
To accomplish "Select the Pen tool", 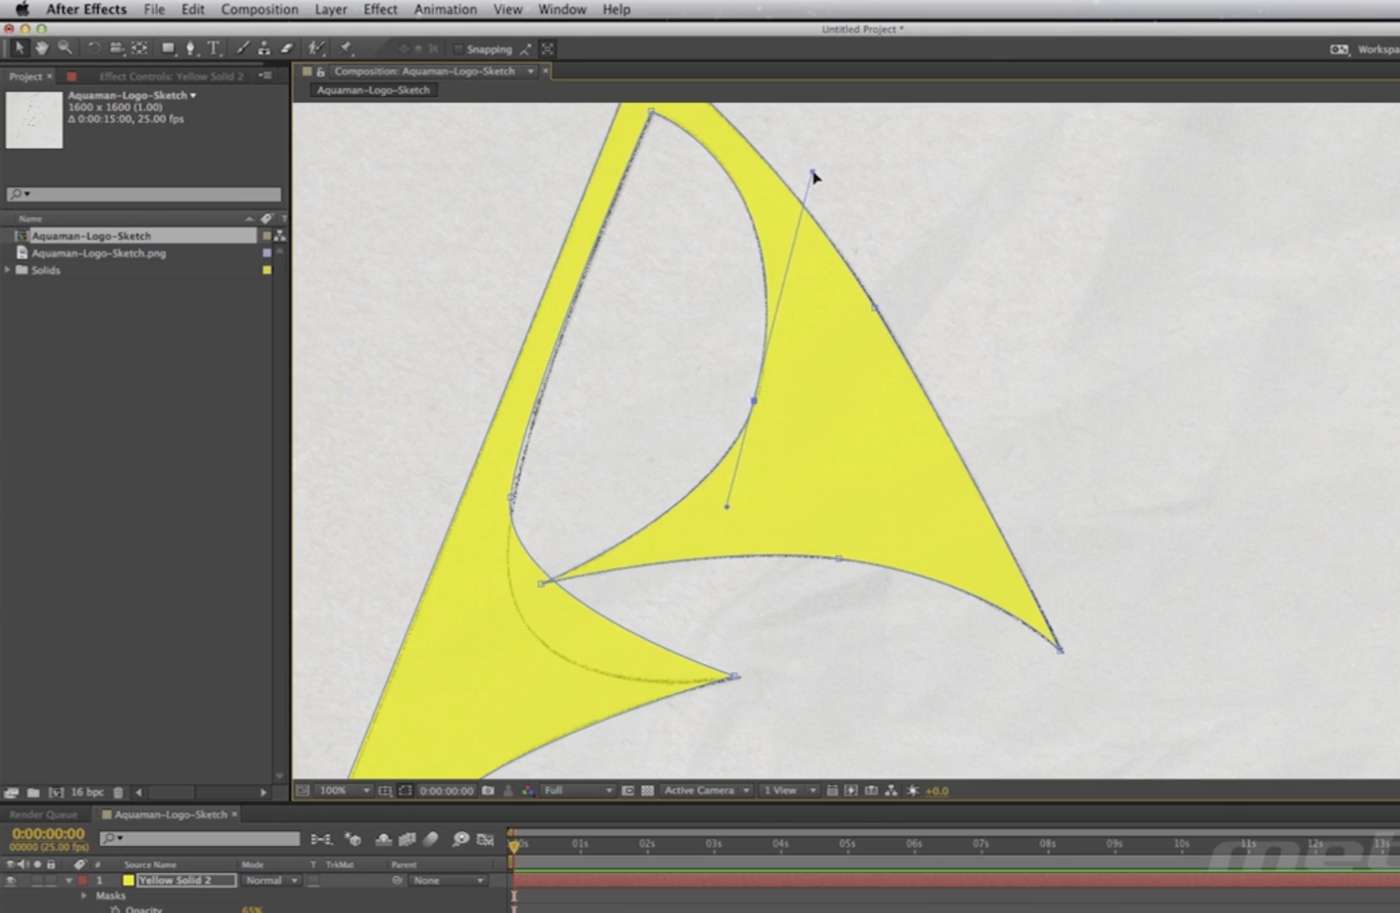I will (x=190, y=48).
